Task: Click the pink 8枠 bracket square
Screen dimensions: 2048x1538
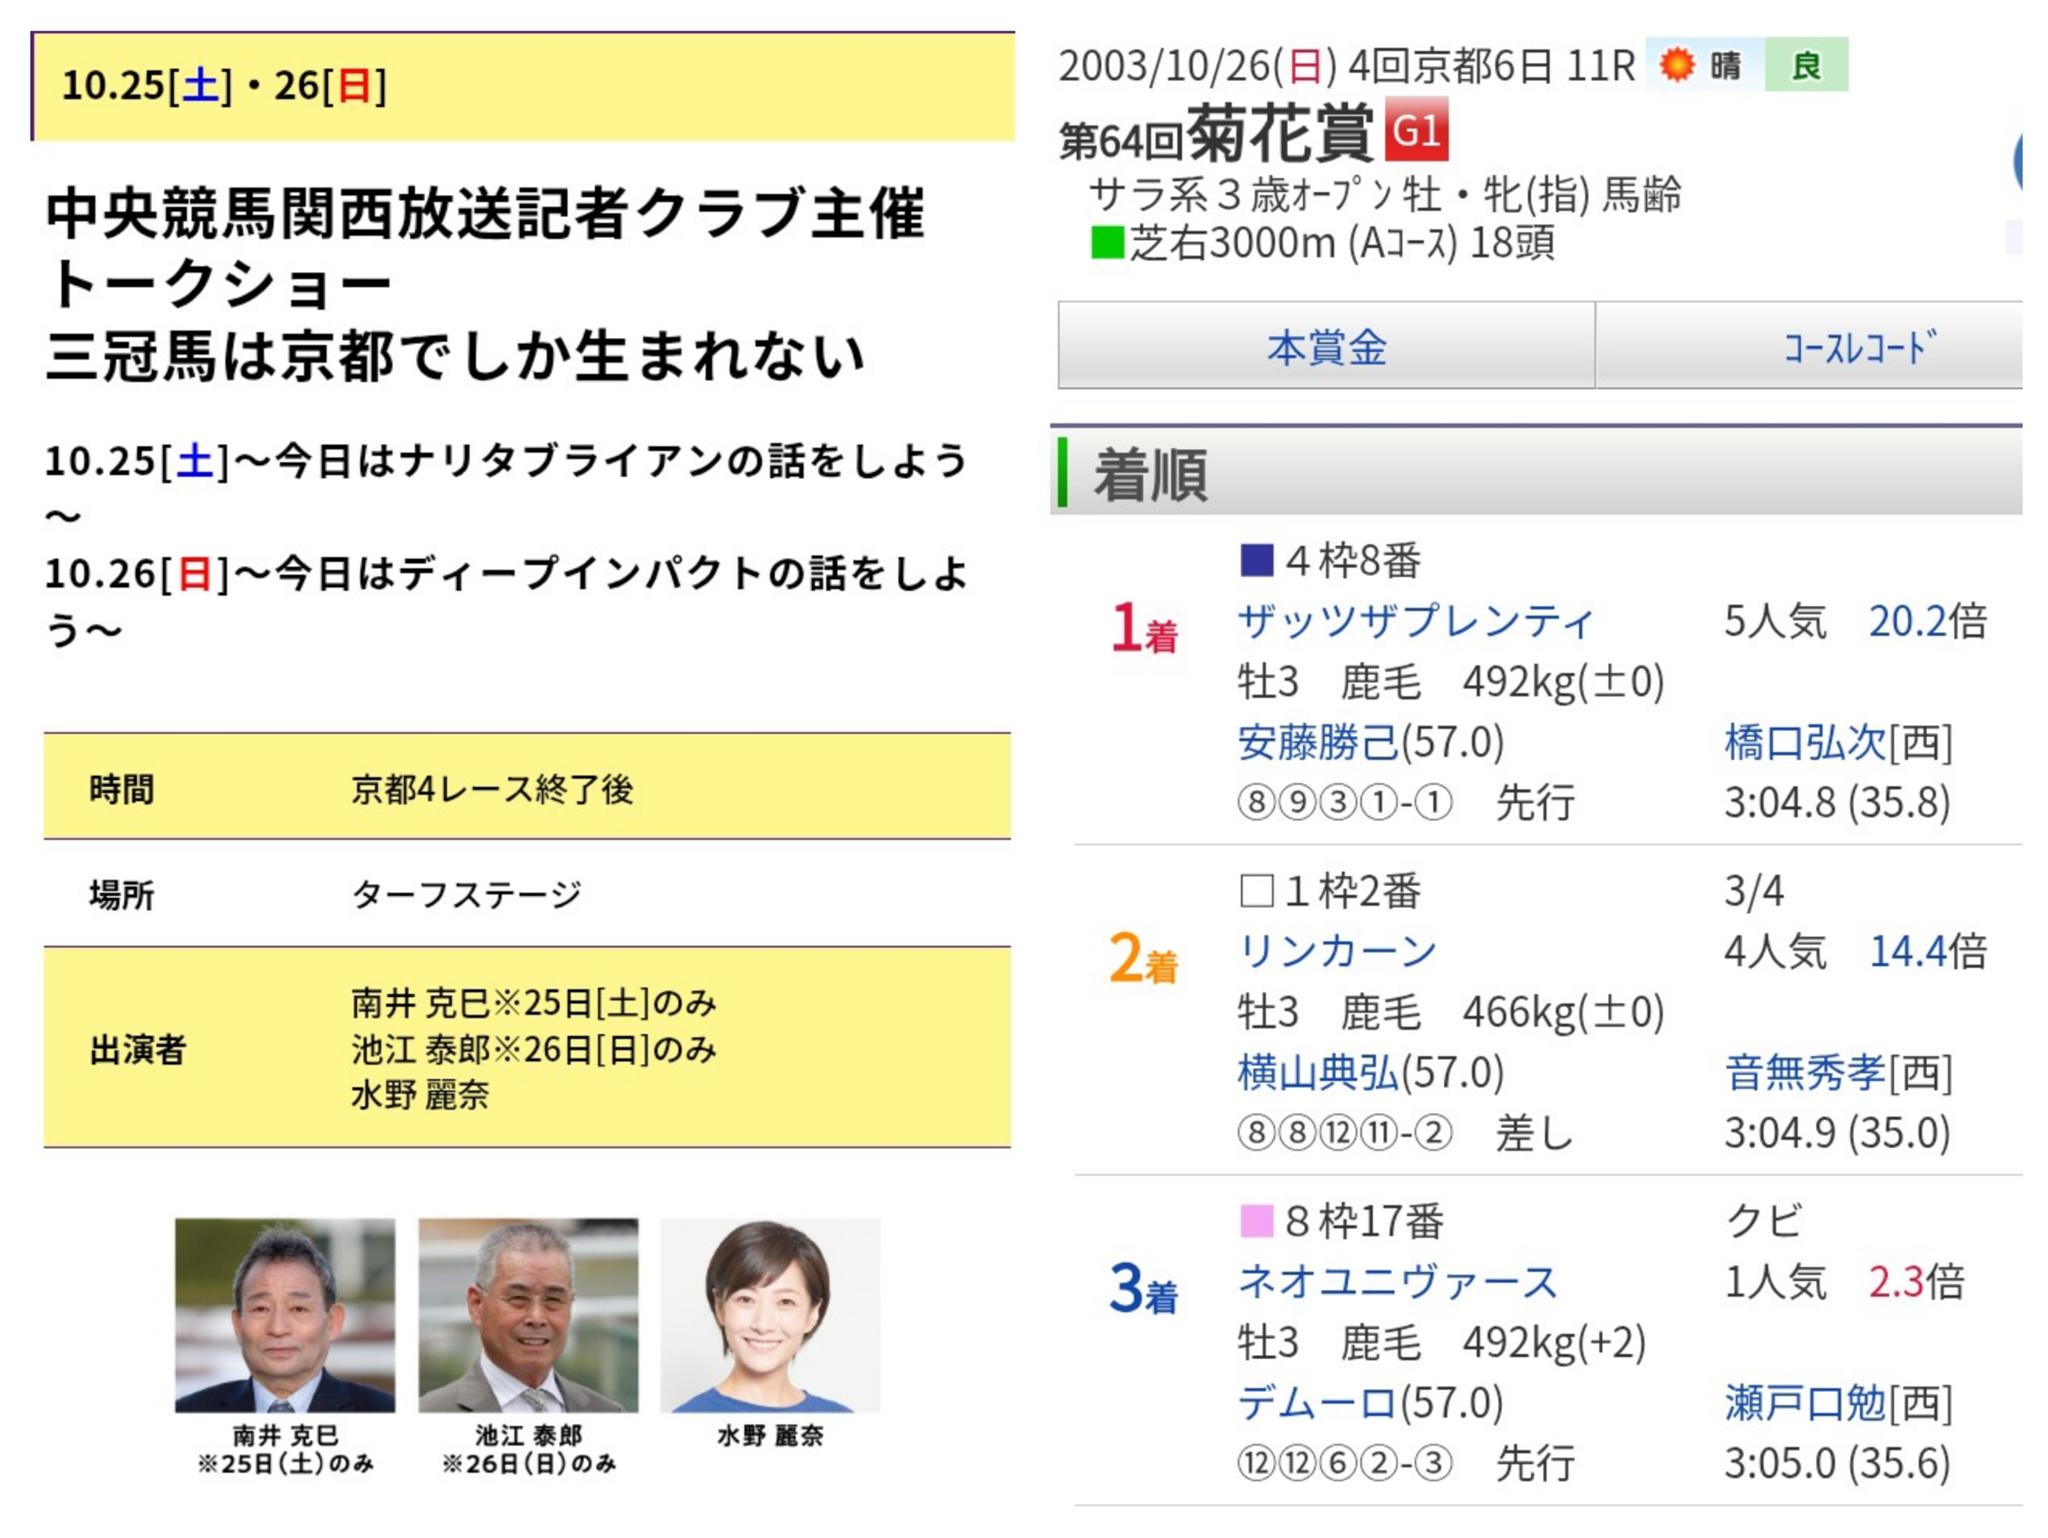Action: pyautogui.click(x=1256, y=1221)
